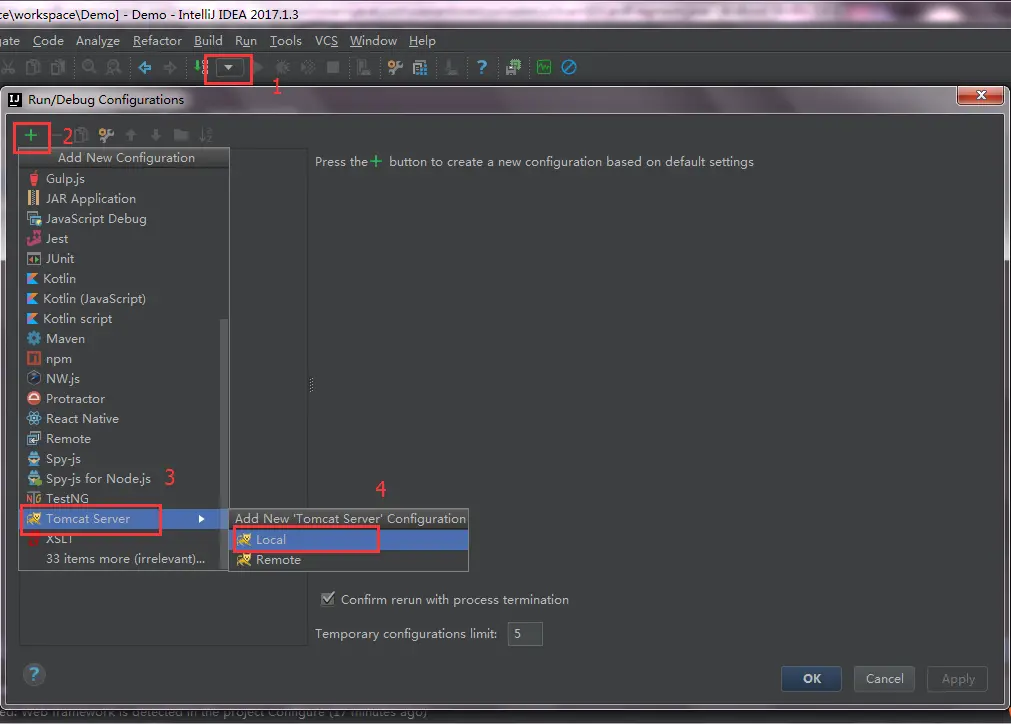This screenshot has height=724, width=1011.
Task: Open the Build menu
Action: [x=208, y=41]
